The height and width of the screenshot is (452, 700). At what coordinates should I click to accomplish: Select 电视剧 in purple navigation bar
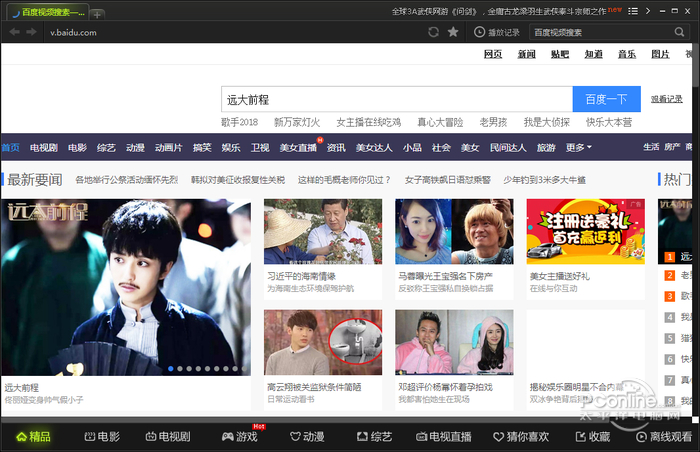point(44,147)
